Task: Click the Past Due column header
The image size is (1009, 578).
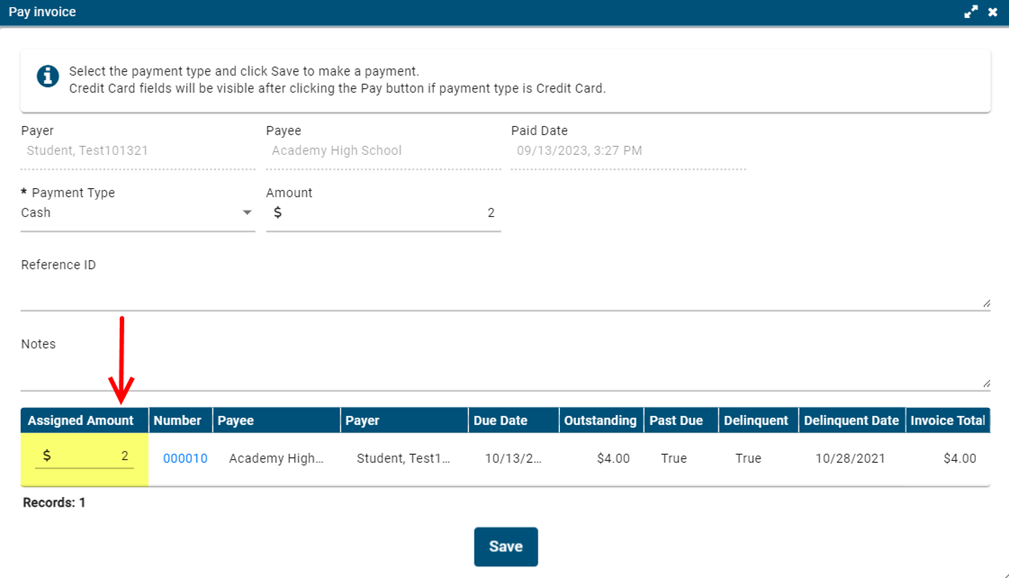Action: 676,420
